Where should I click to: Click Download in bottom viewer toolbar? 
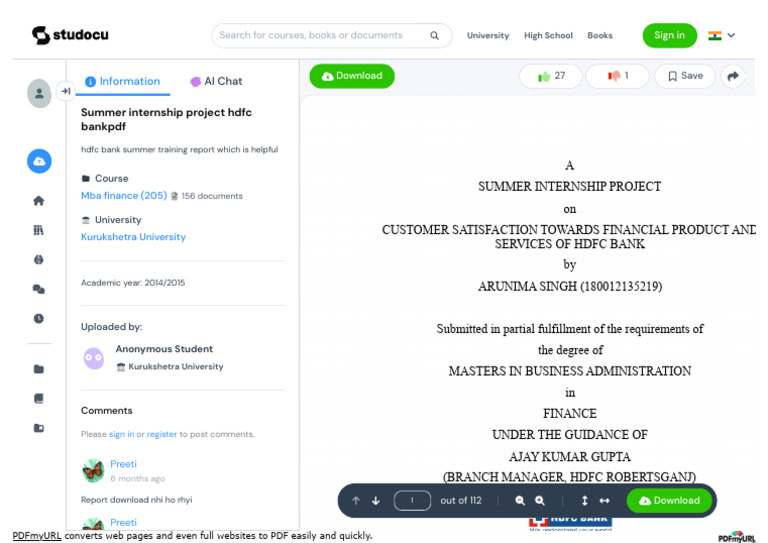[670, 500]
